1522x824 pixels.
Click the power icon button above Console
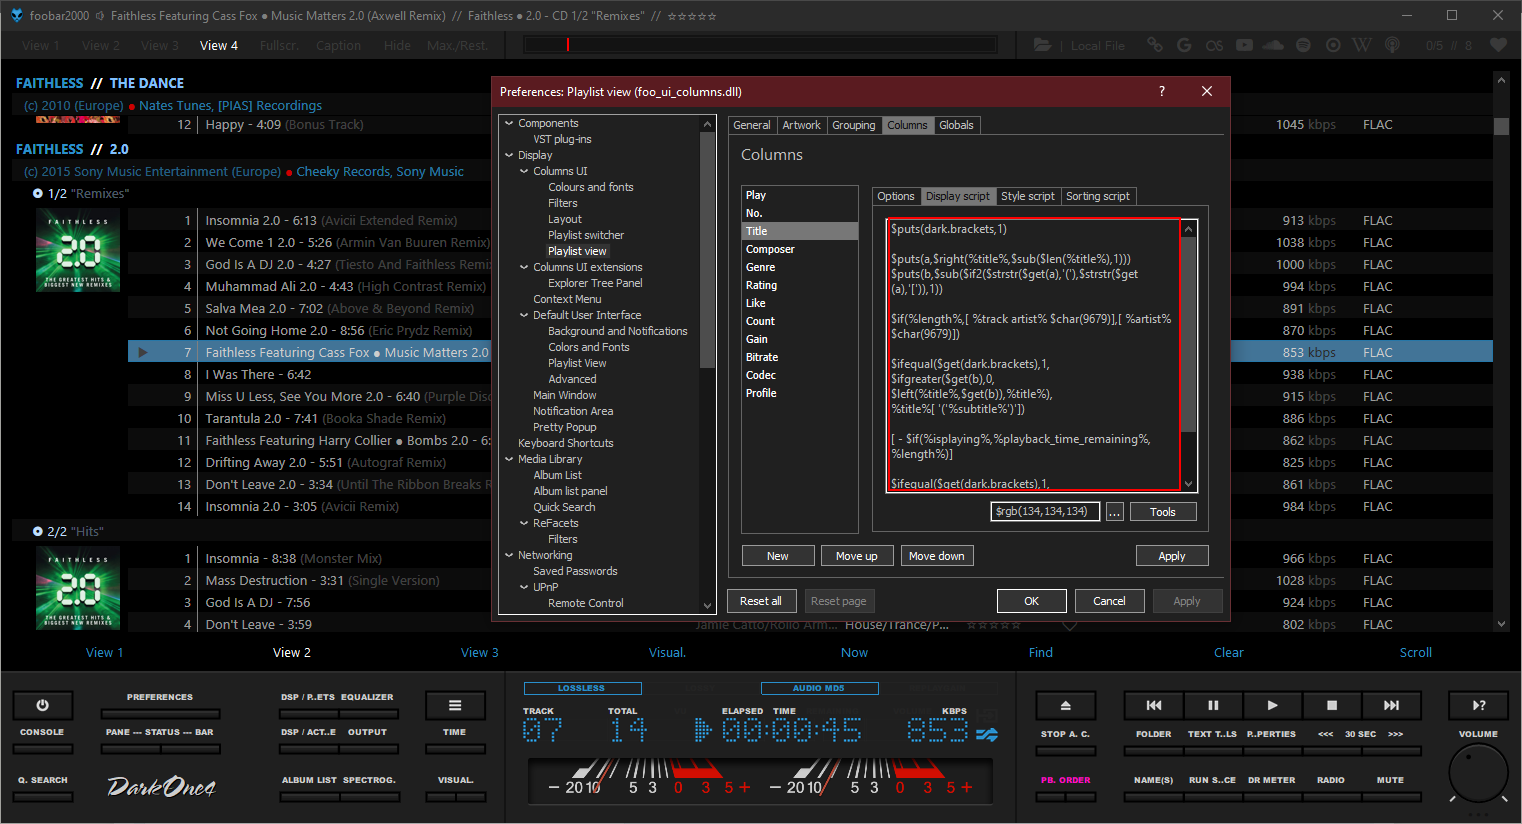[42, 705]
